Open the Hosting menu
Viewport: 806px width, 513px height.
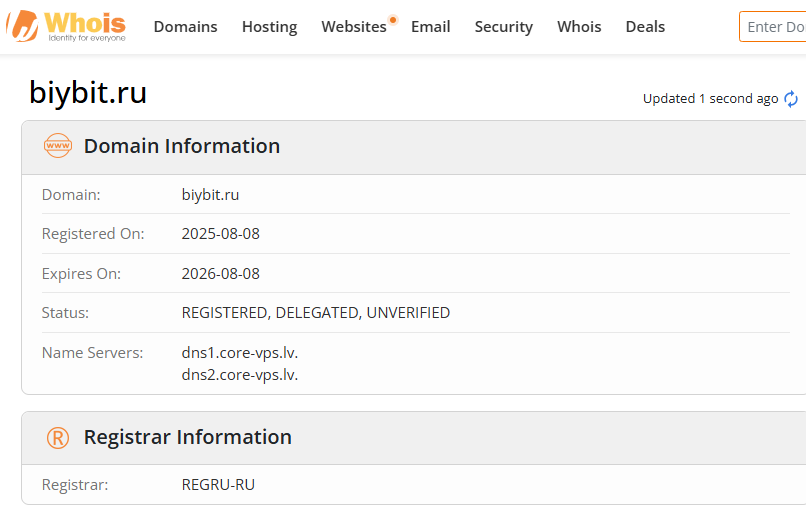point(269,27)
